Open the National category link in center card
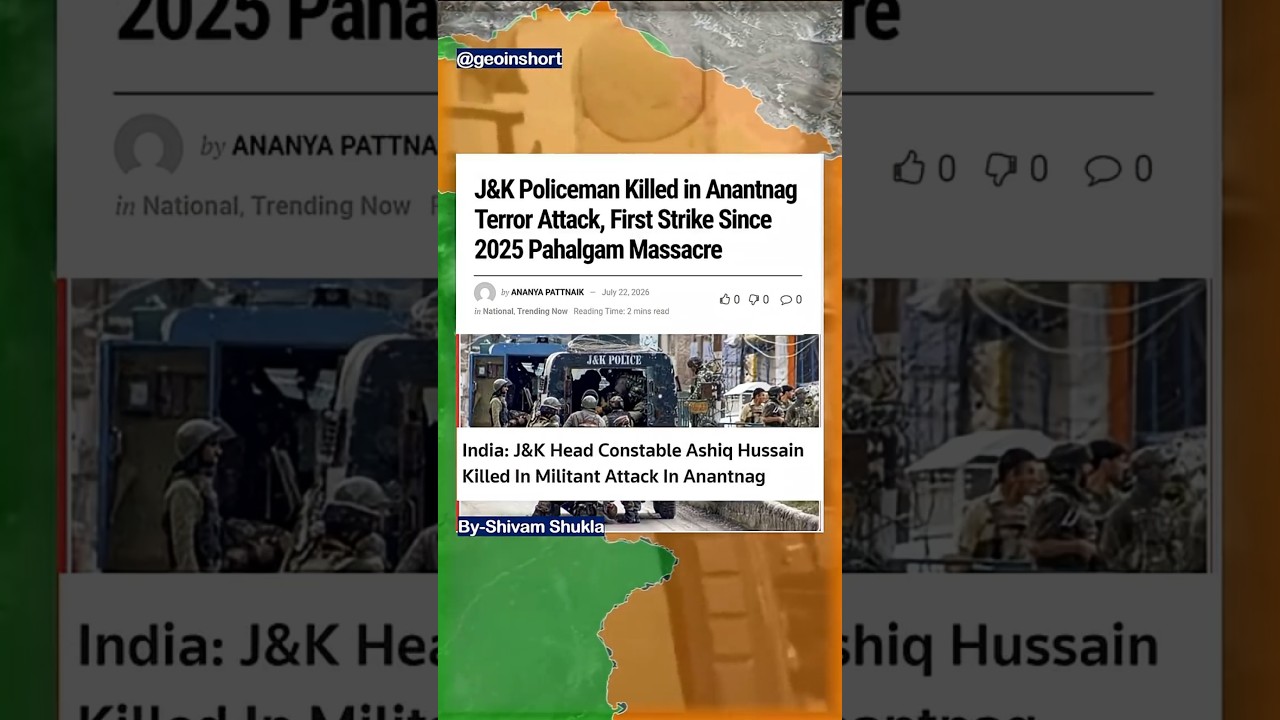1280x720 pixels. 498,311
